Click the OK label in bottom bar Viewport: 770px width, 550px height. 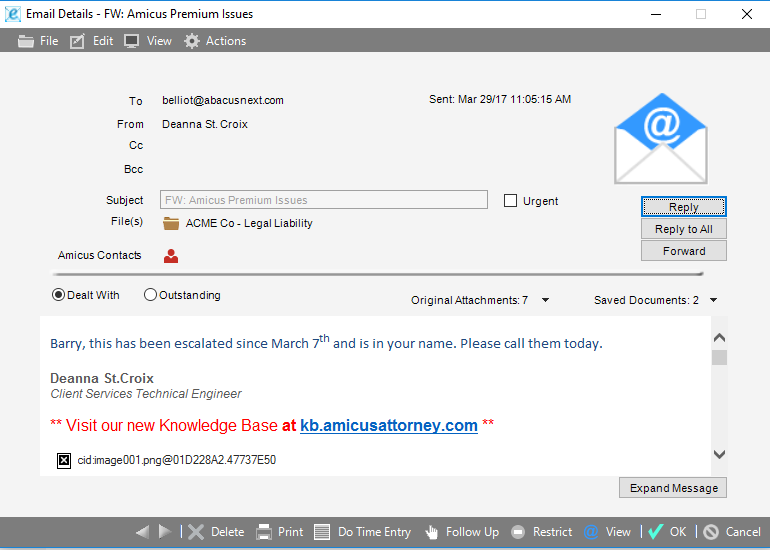click(678, 532)
